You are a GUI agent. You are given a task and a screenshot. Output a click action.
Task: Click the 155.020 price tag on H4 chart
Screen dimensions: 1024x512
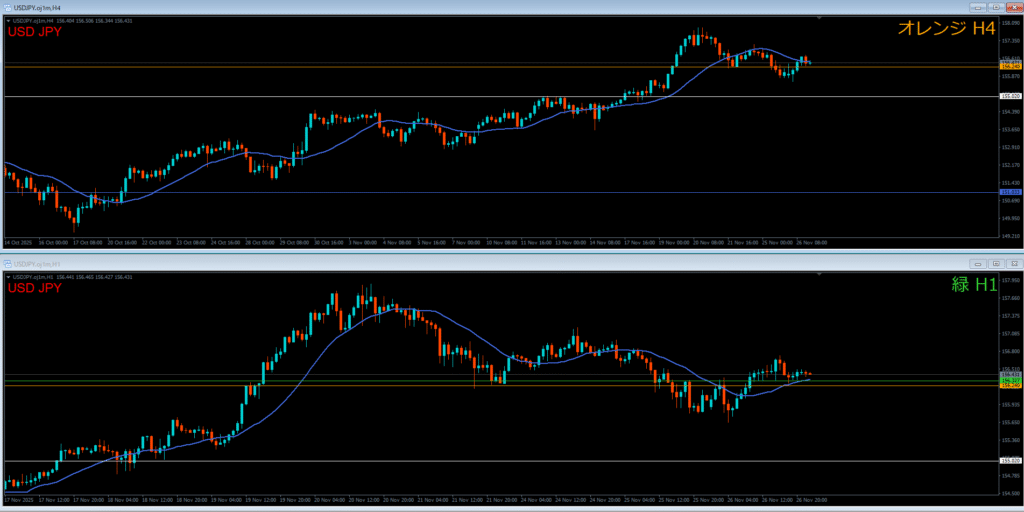1010,96
